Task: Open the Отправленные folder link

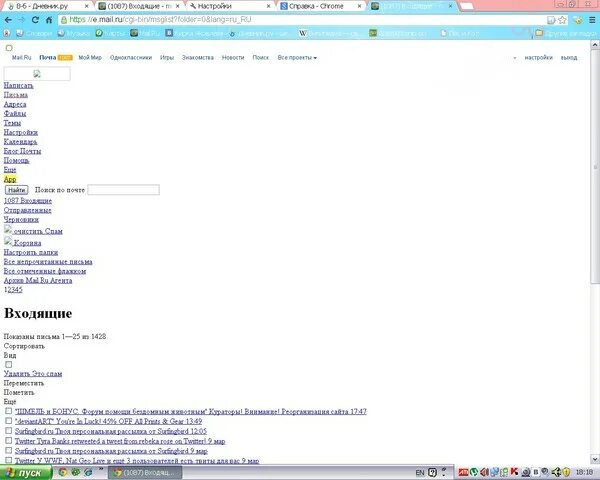Action: pyautogui.click(x=28, y=210)
